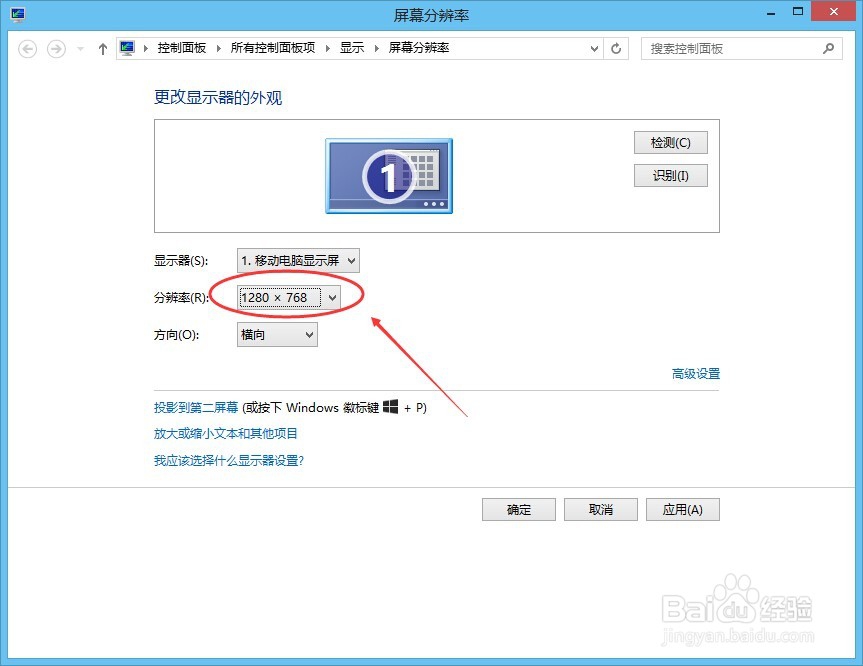Click the control panel icon in the address bar
Viewport: 863px width, 666px height.
click(128, 48)
